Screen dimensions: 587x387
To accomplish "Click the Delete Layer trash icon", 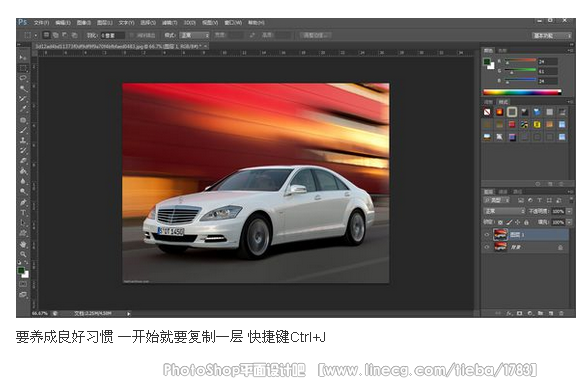I will pyautogui.click(x=561, y=313).
